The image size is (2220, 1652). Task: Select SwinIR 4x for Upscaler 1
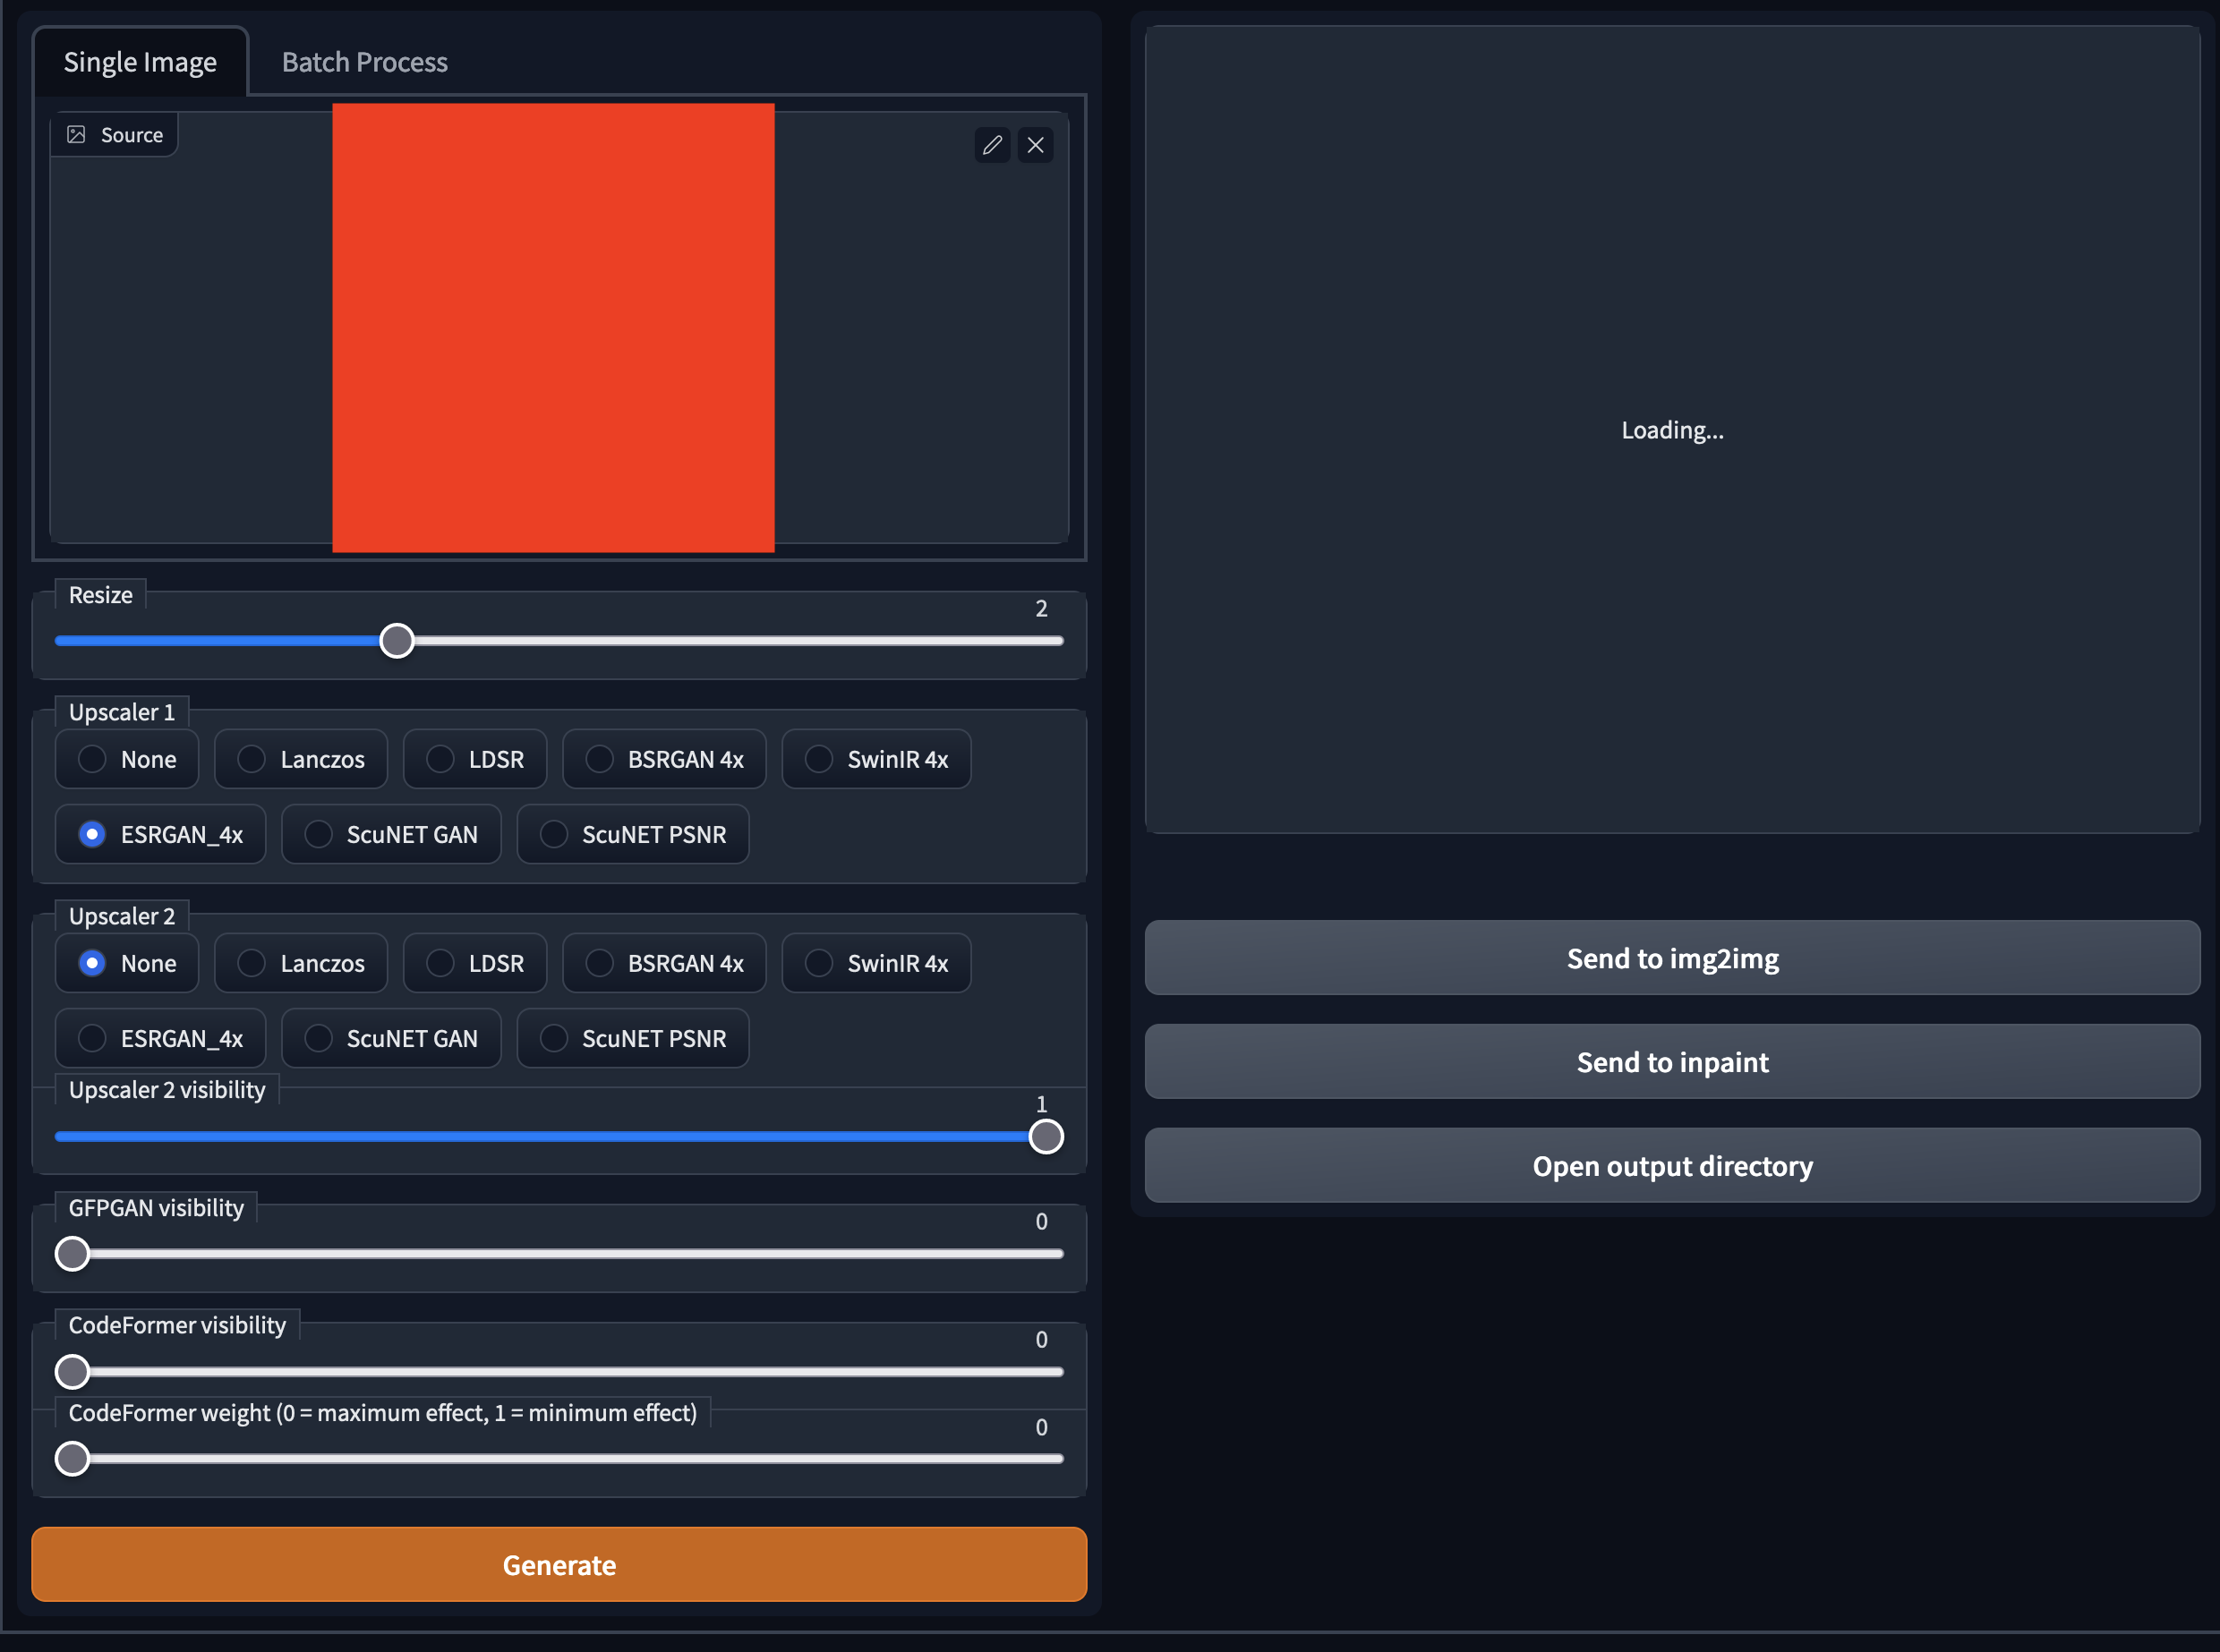click(876, 759)
